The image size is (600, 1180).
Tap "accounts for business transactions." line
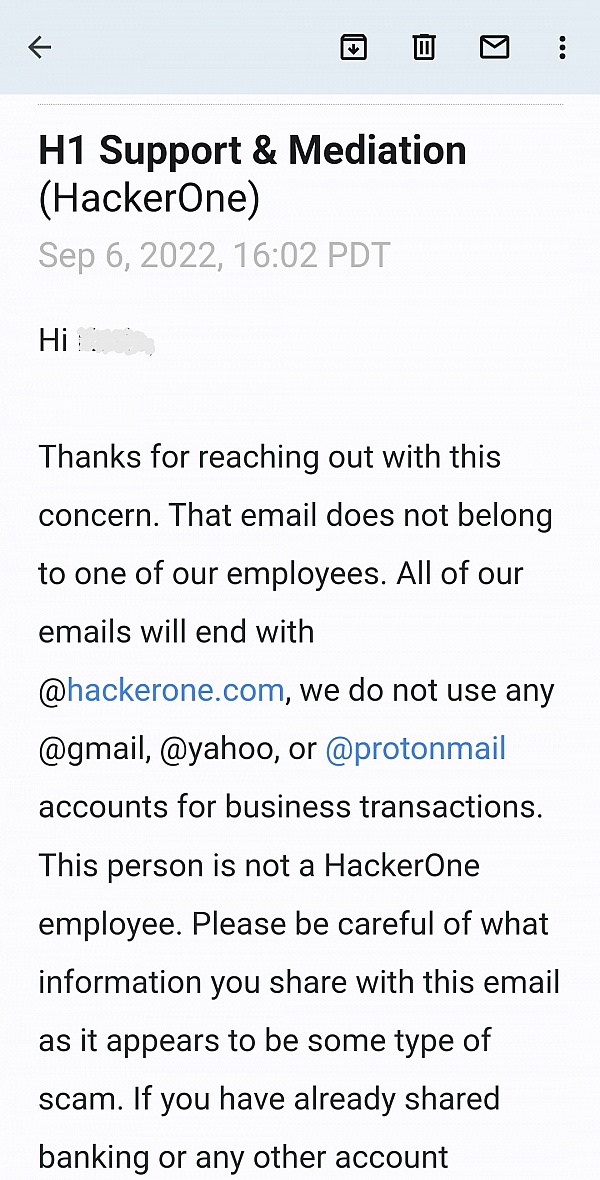coord(291,807)
